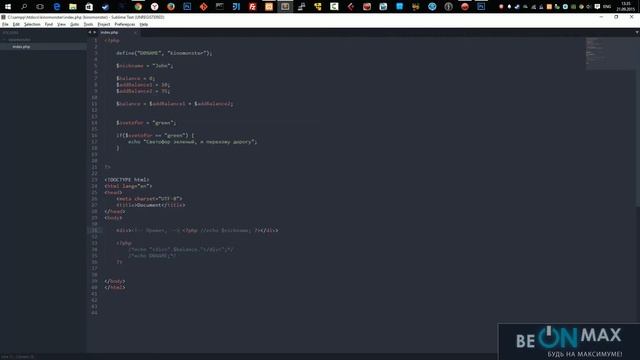Open the tab list dropdown arrow

pyautogui.click(x=637, y=32)
